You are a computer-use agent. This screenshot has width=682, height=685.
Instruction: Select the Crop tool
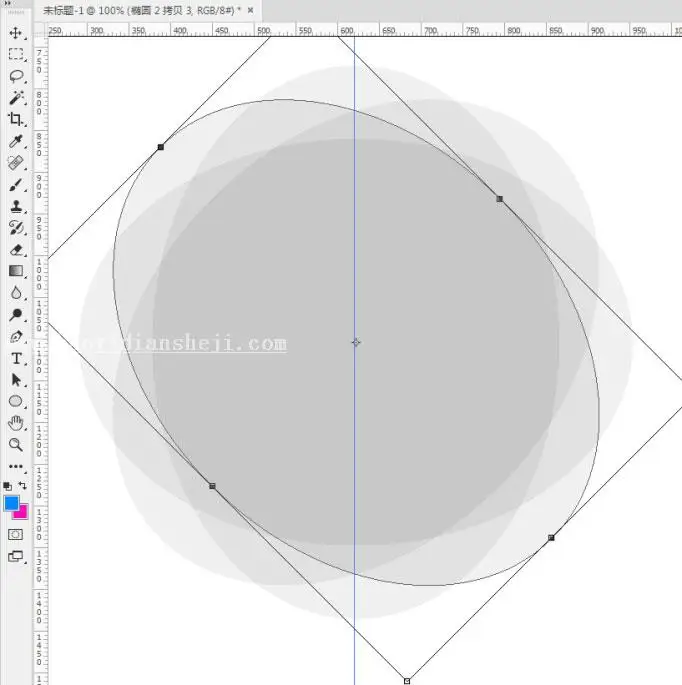16,119
